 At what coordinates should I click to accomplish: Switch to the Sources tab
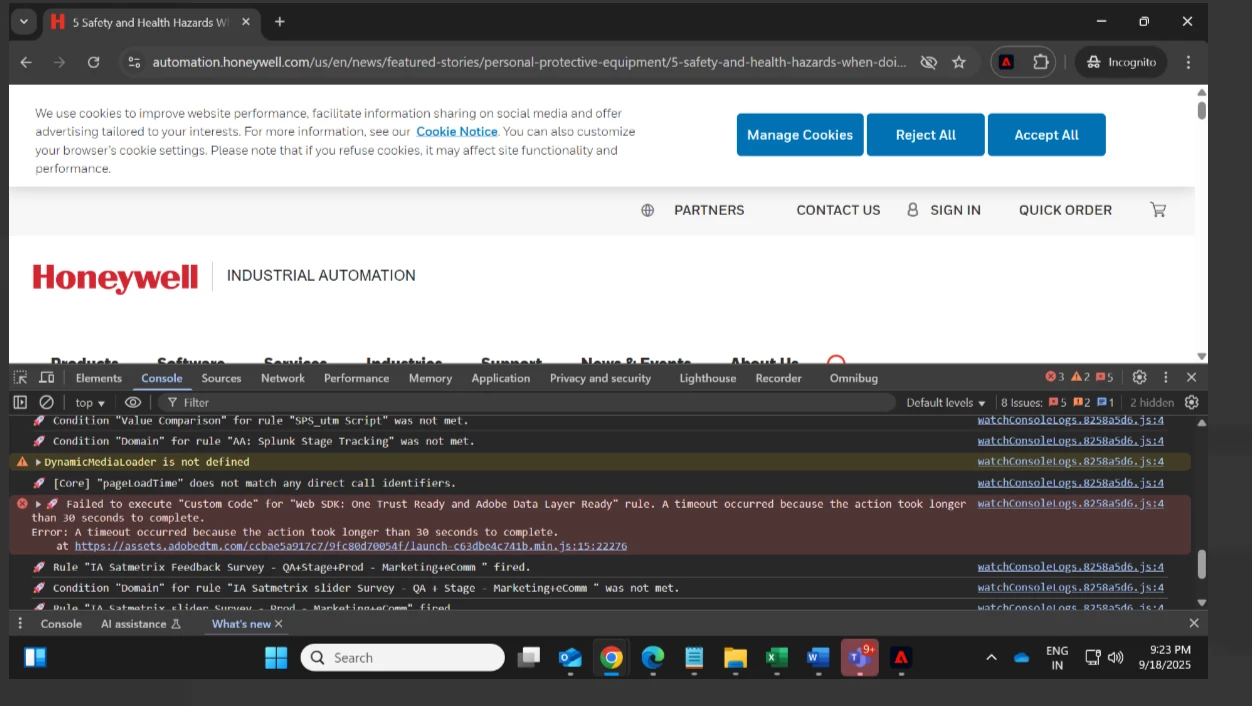click(x=221, y=378)
